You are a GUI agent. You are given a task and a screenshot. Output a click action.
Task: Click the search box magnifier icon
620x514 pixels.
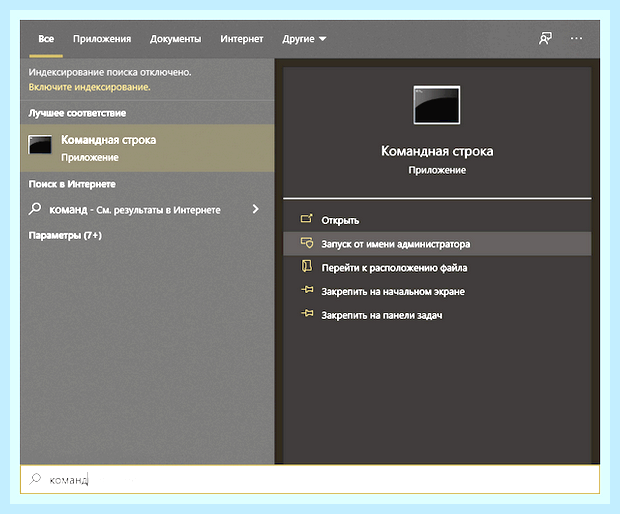(x=35, y=479)
